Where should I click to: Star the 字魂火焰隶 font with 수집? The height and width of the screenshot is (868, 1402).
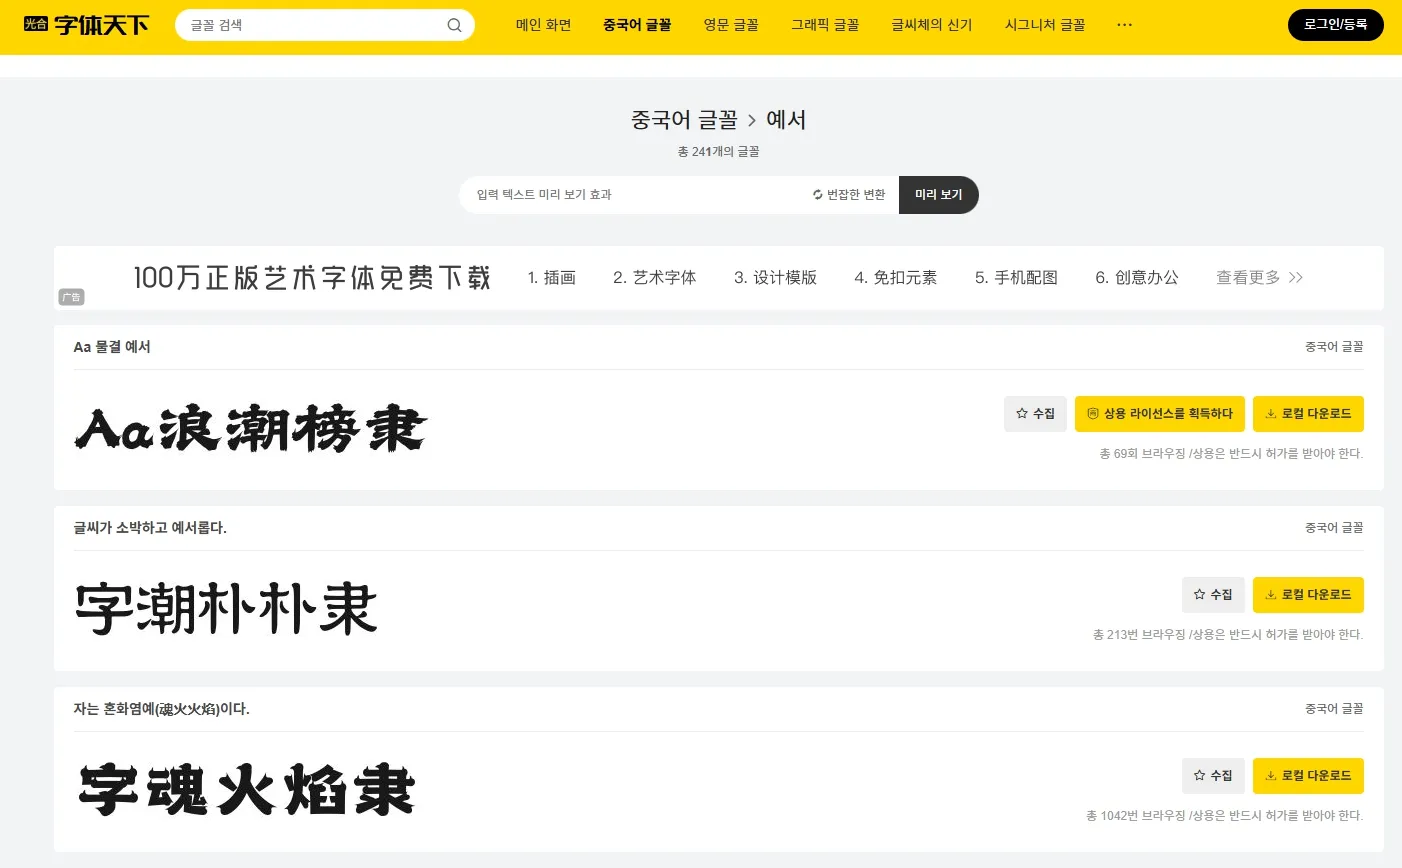click(x=1213, y=776)
